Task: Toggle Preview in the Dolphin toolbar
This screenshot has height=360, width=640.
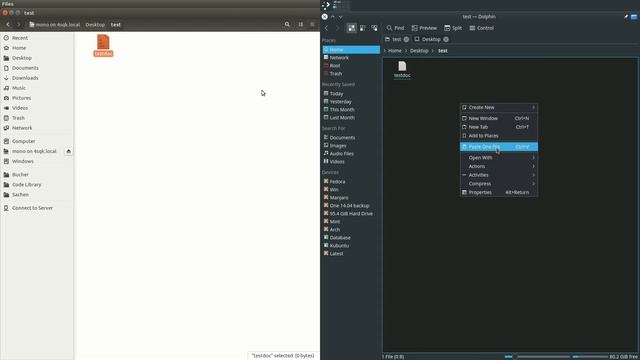Action: 424,28
